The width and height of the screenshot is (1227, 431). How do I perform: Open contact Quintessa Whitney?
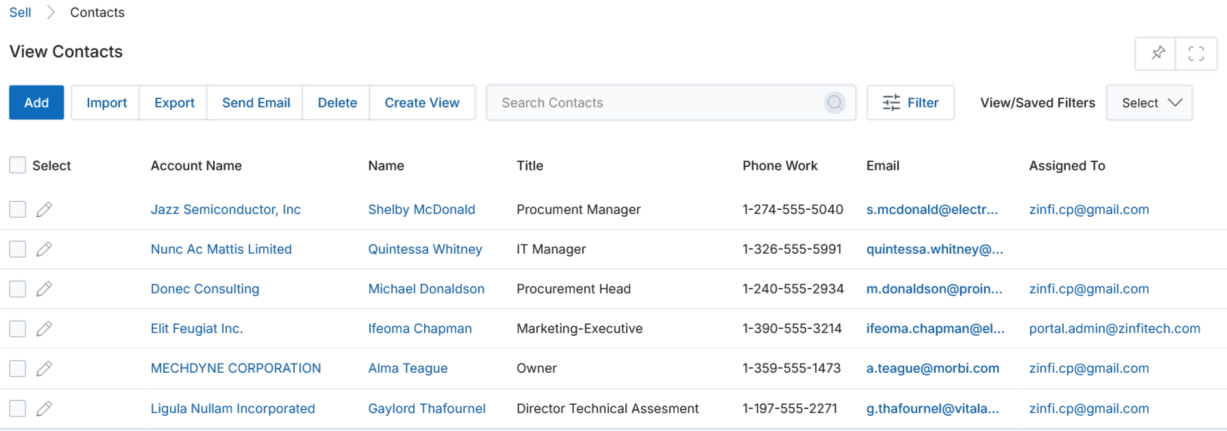click(x=425, y=249)
